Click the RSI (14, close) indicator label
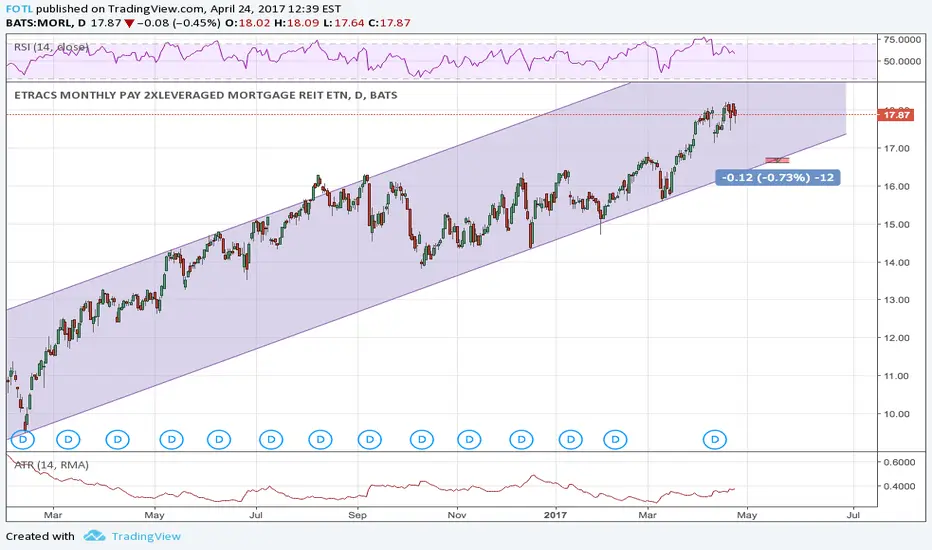This screenshot has width=932, height=550. point(51,47)
